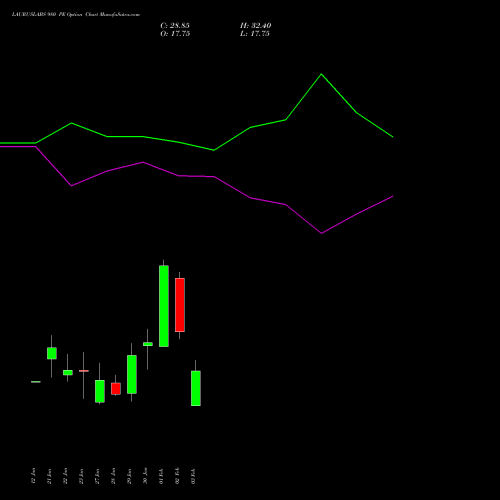Click the open price value O: 17.75
The image size is (500, 500).
(x=175, y=34)
